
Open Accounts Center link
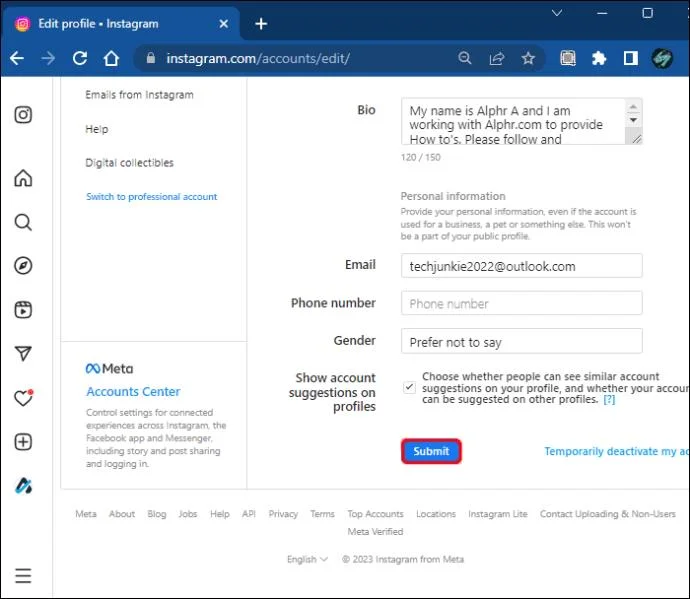click(133, 392)
